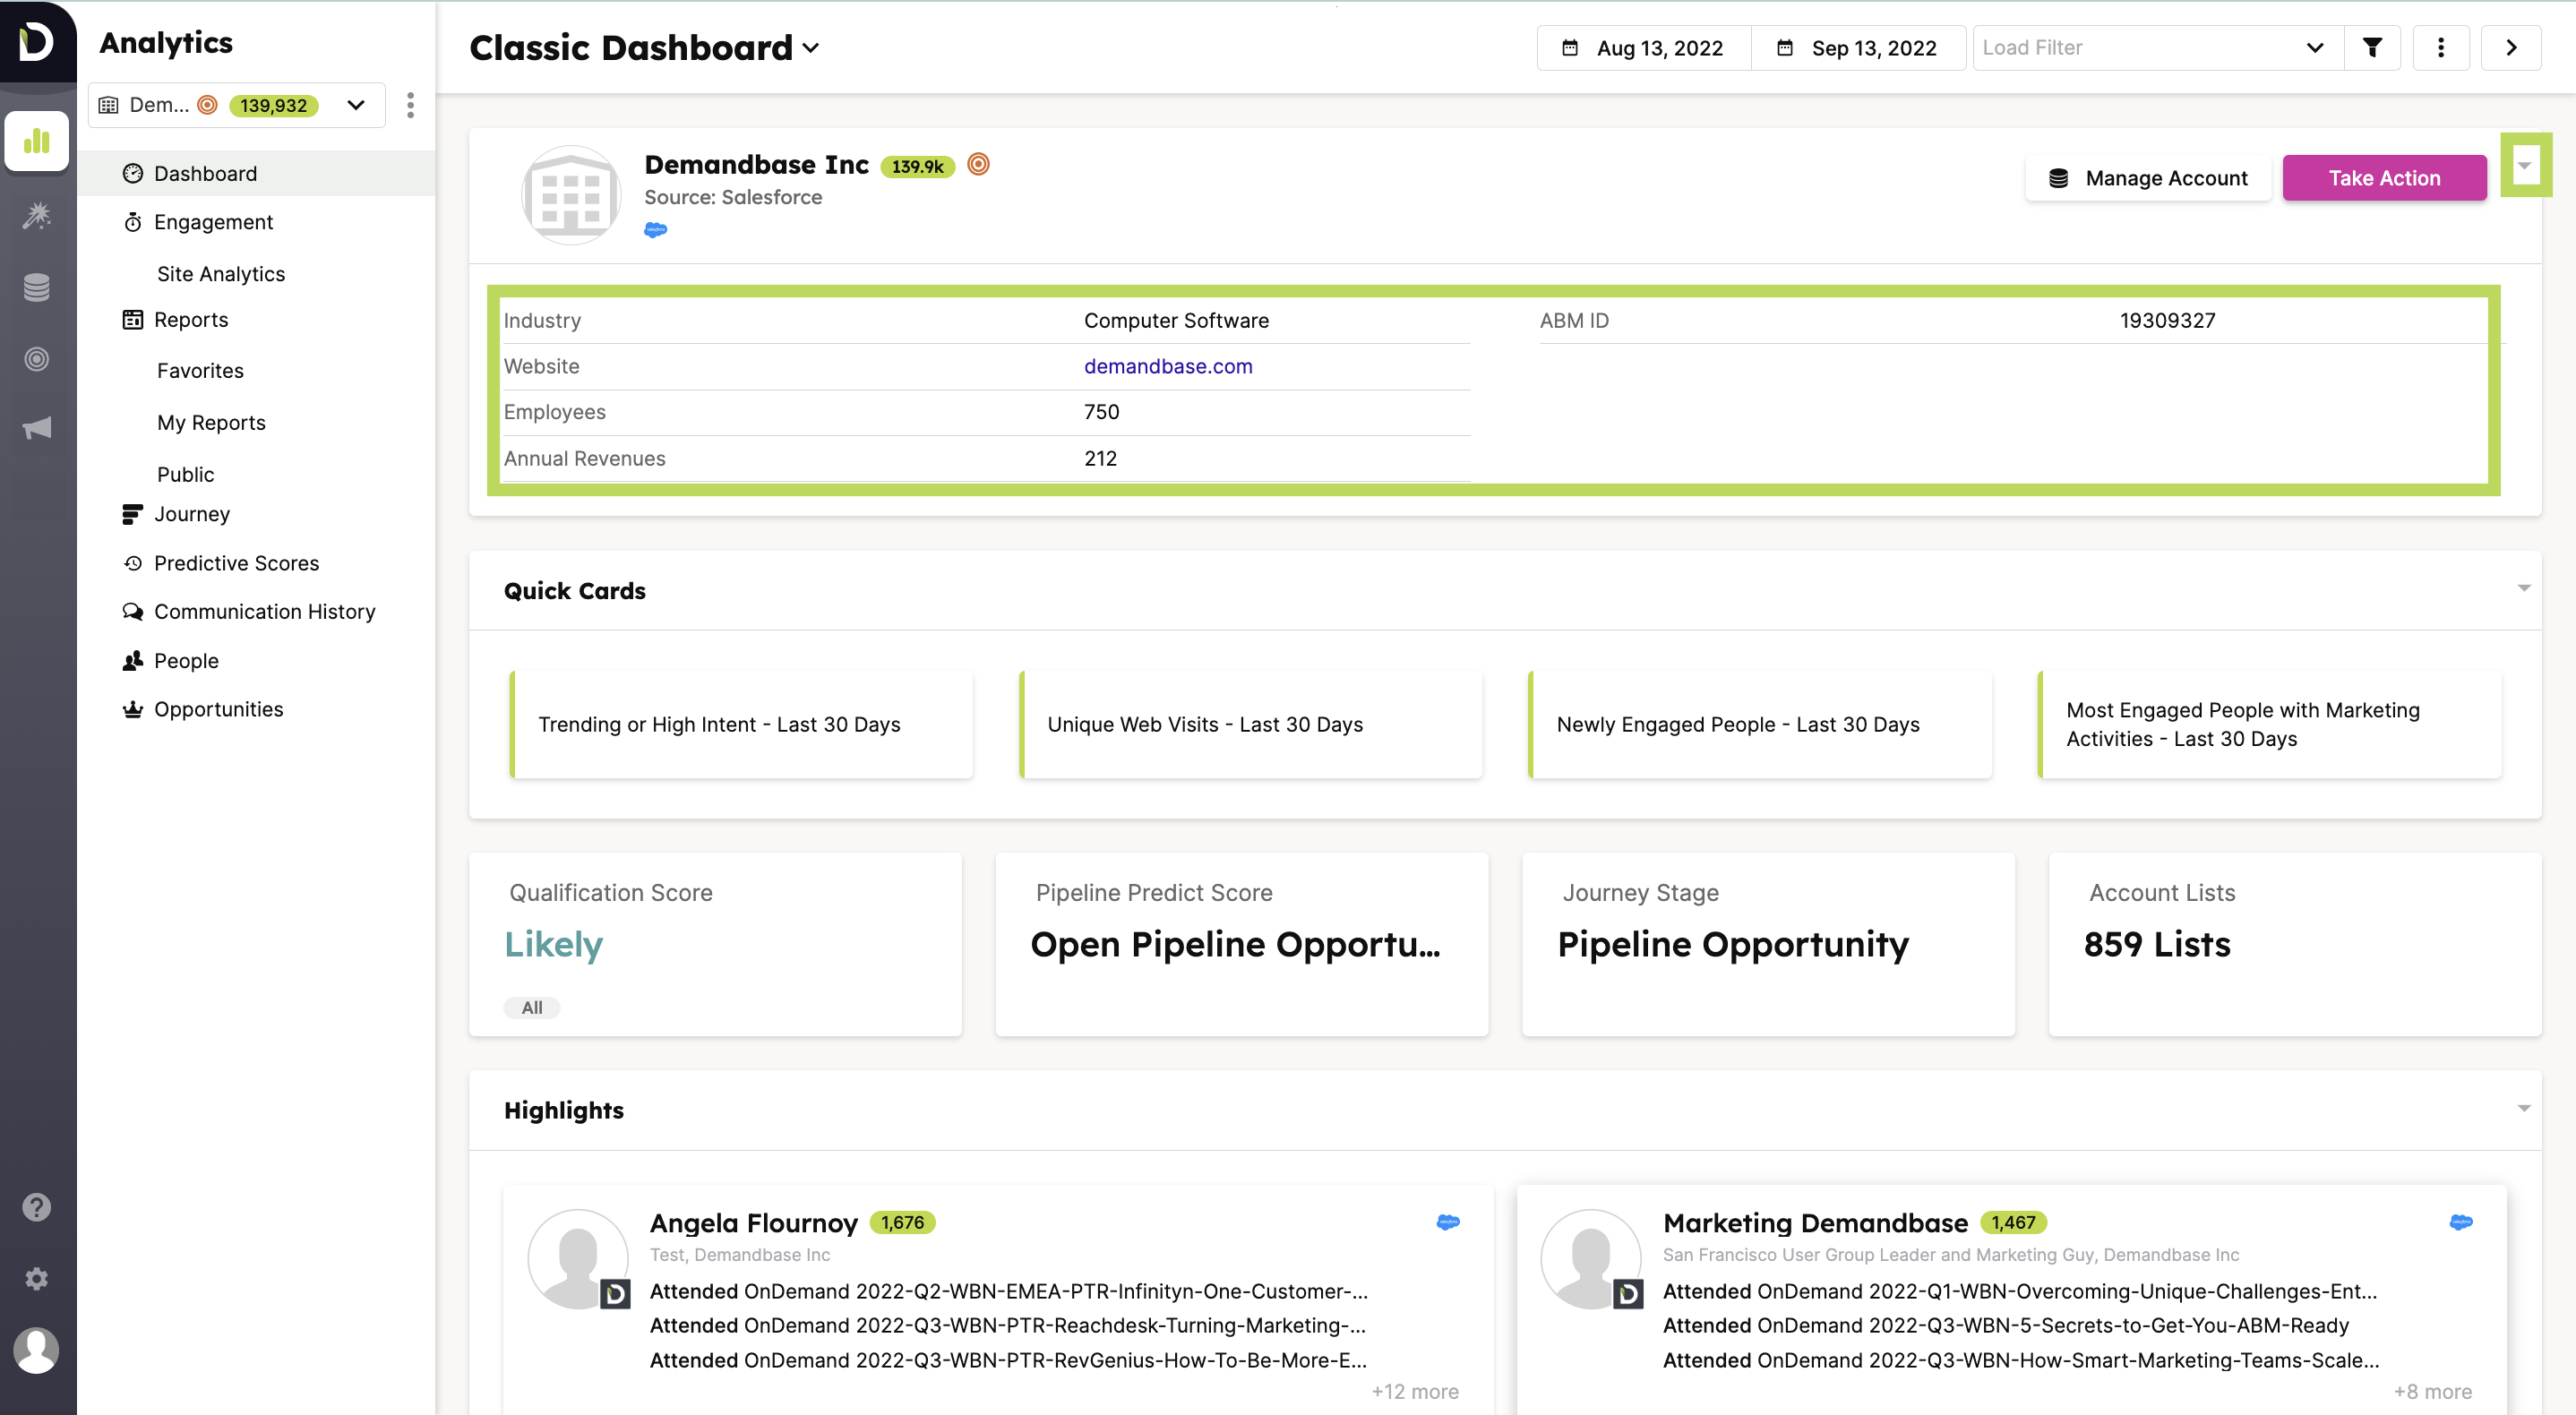
Task: Click the funnel filter icon
Action: tap(2372, 48)
